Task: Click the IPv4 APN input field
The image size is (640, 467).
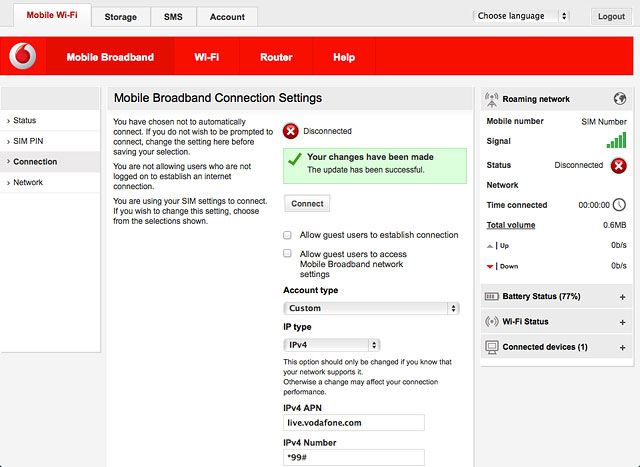Action: [354, 423]
